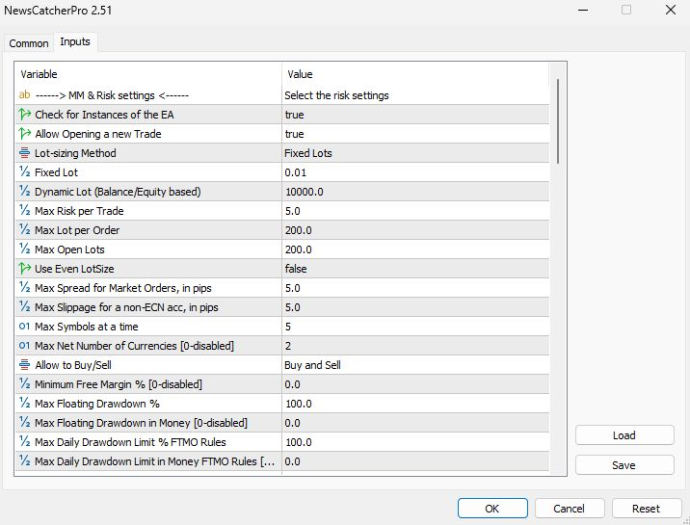Click the Cancel button
This screenshot has width=690, height=525.
tap(569, 508)
